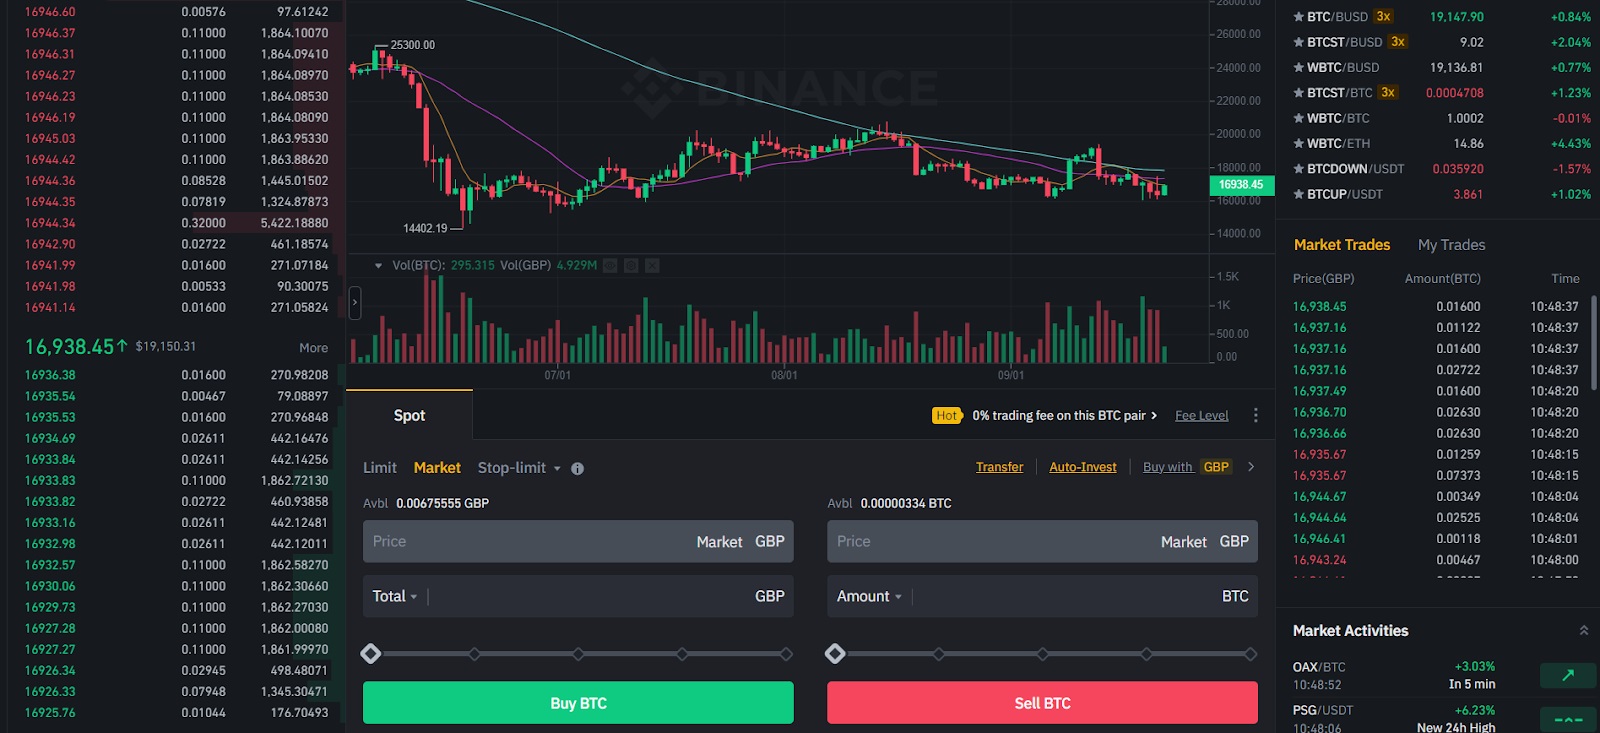
Task: Open the 0% trading fee promo link
Action: coord(1064,416)
